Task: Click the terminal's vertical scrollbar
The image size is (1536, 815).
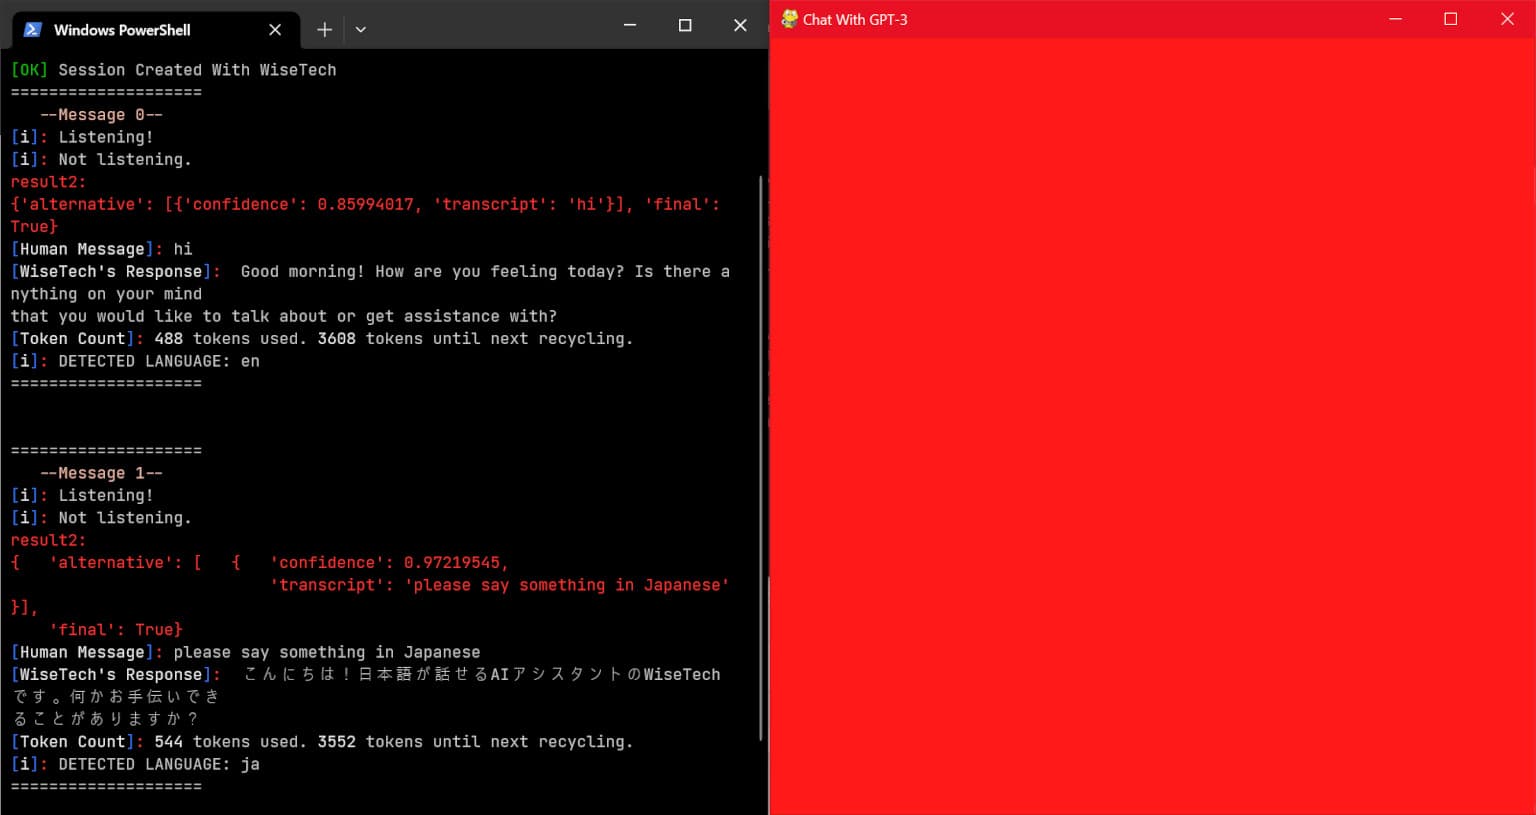Action: tap(761, 458)
